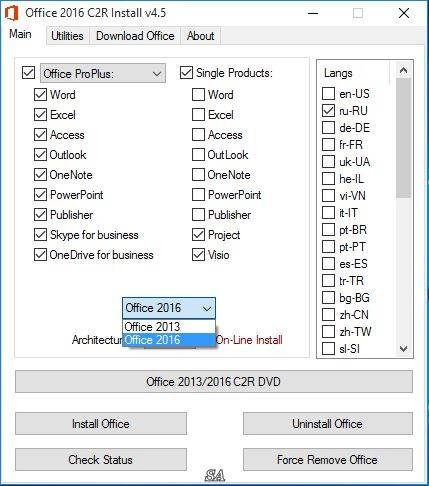Uncheck Outlook under Office ProPlus
Screen dimensions: 429x486
pyautogui.click(x=40, y=155)
